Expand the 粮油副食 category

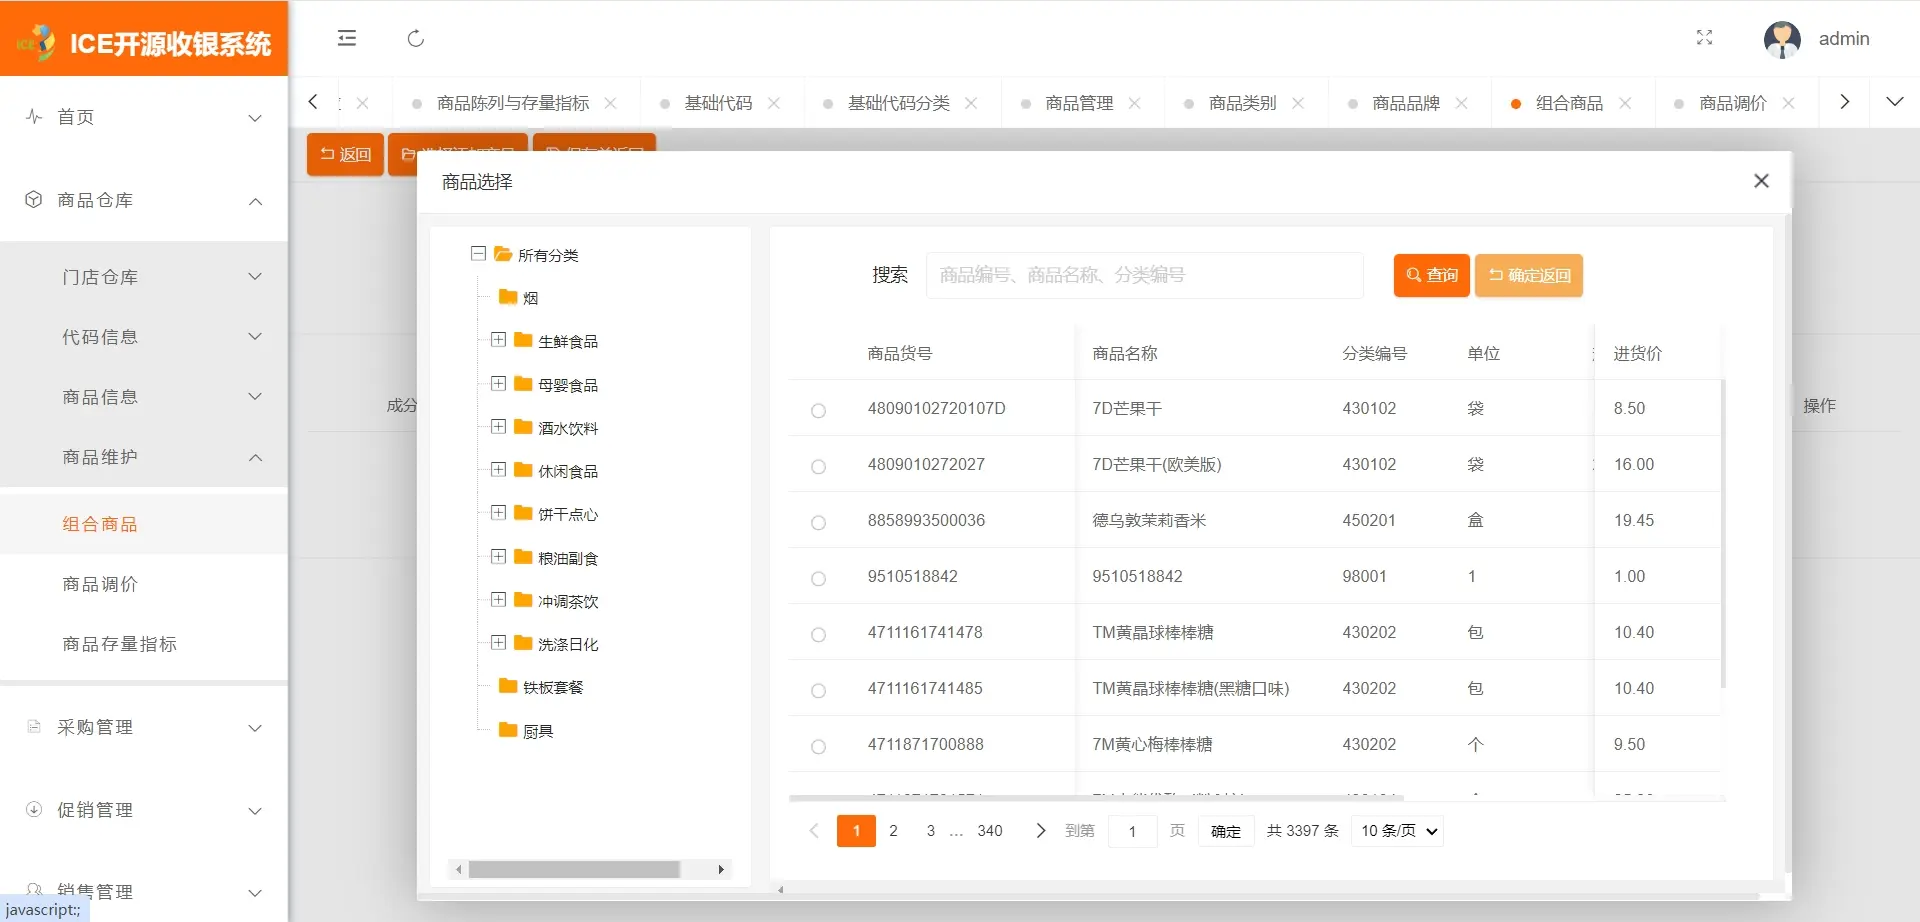pos(498,556)
